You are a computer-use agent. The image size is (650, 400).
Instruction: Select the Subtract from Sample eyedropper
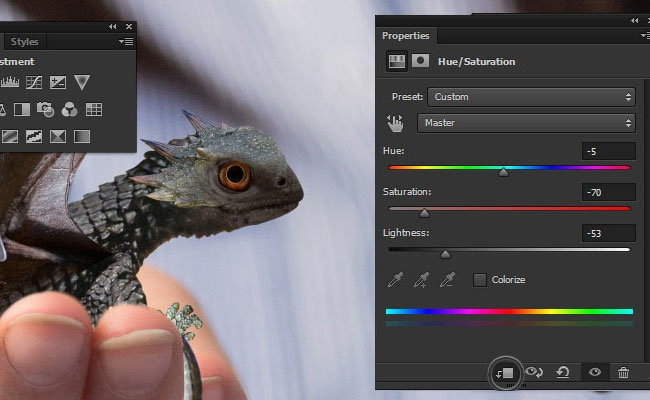[x=447, y=280]
